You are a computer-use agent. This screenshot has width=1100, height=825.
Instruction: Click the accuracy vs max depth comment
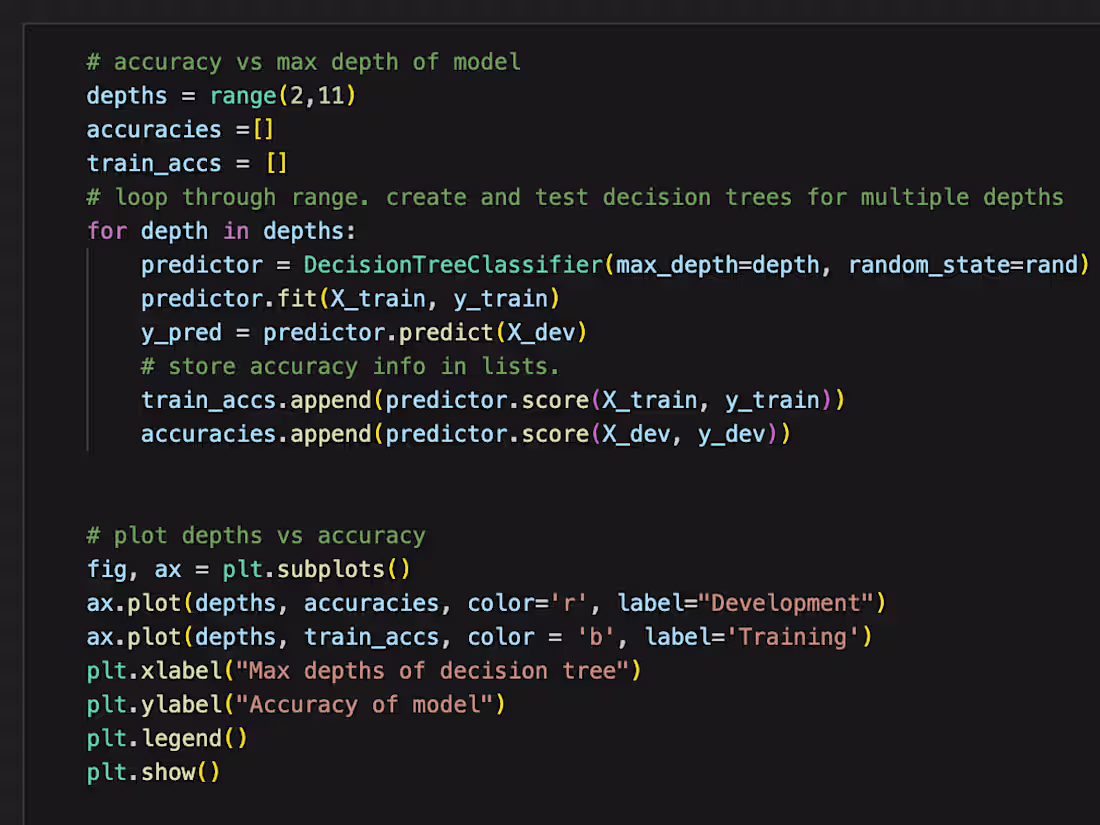point(300,61)
